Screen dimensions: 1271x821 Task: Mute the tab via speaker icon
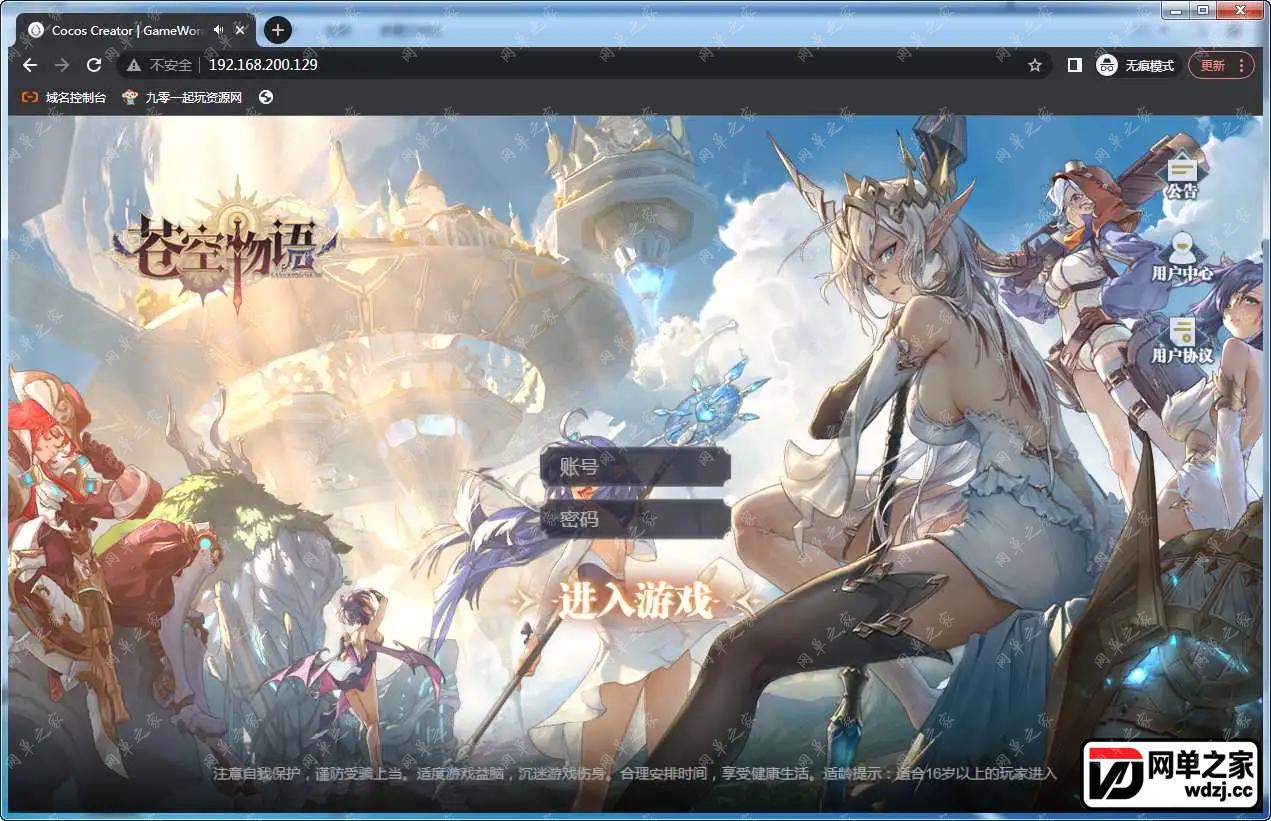click(219, 30)
